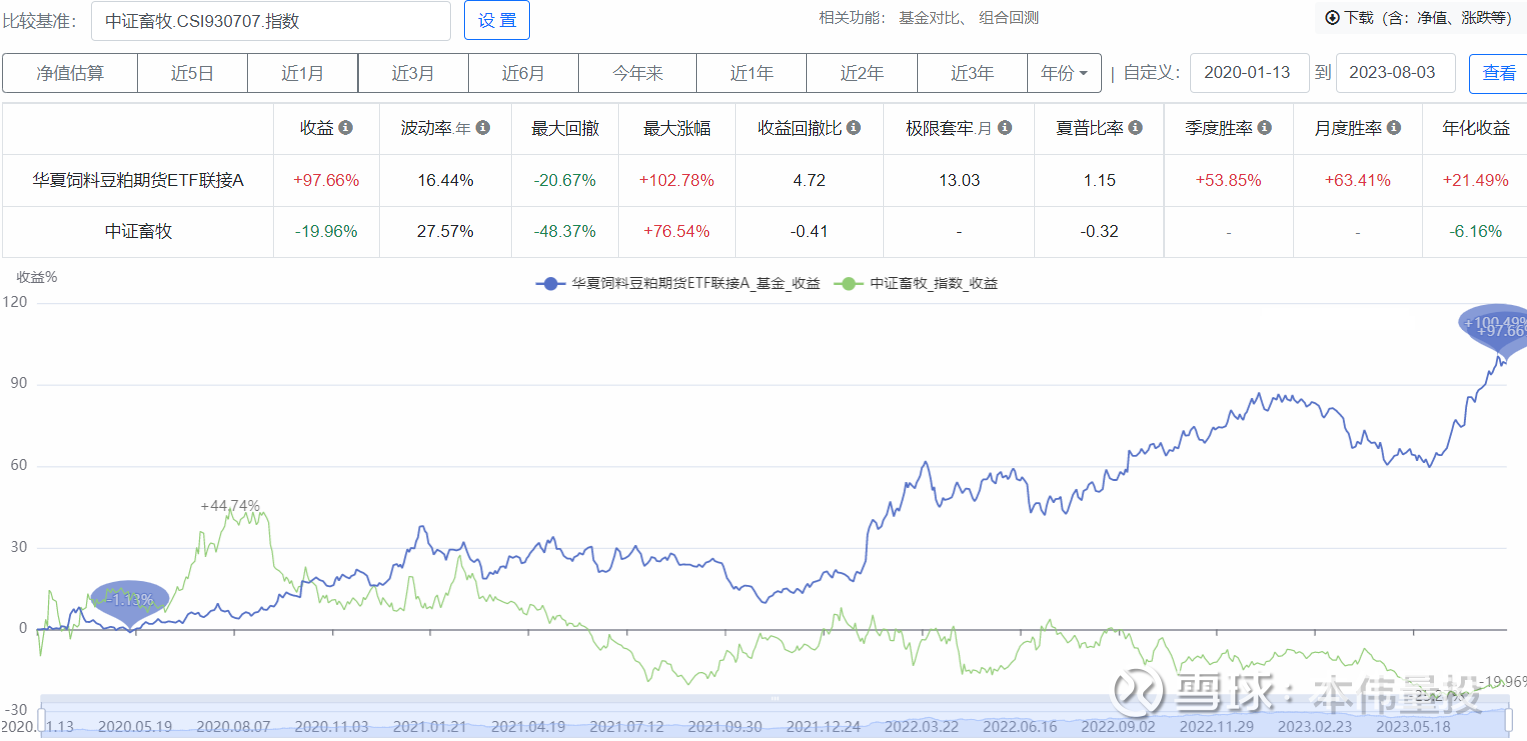Click the 4.72 return-drawdown ratio cell

(808, 180)
